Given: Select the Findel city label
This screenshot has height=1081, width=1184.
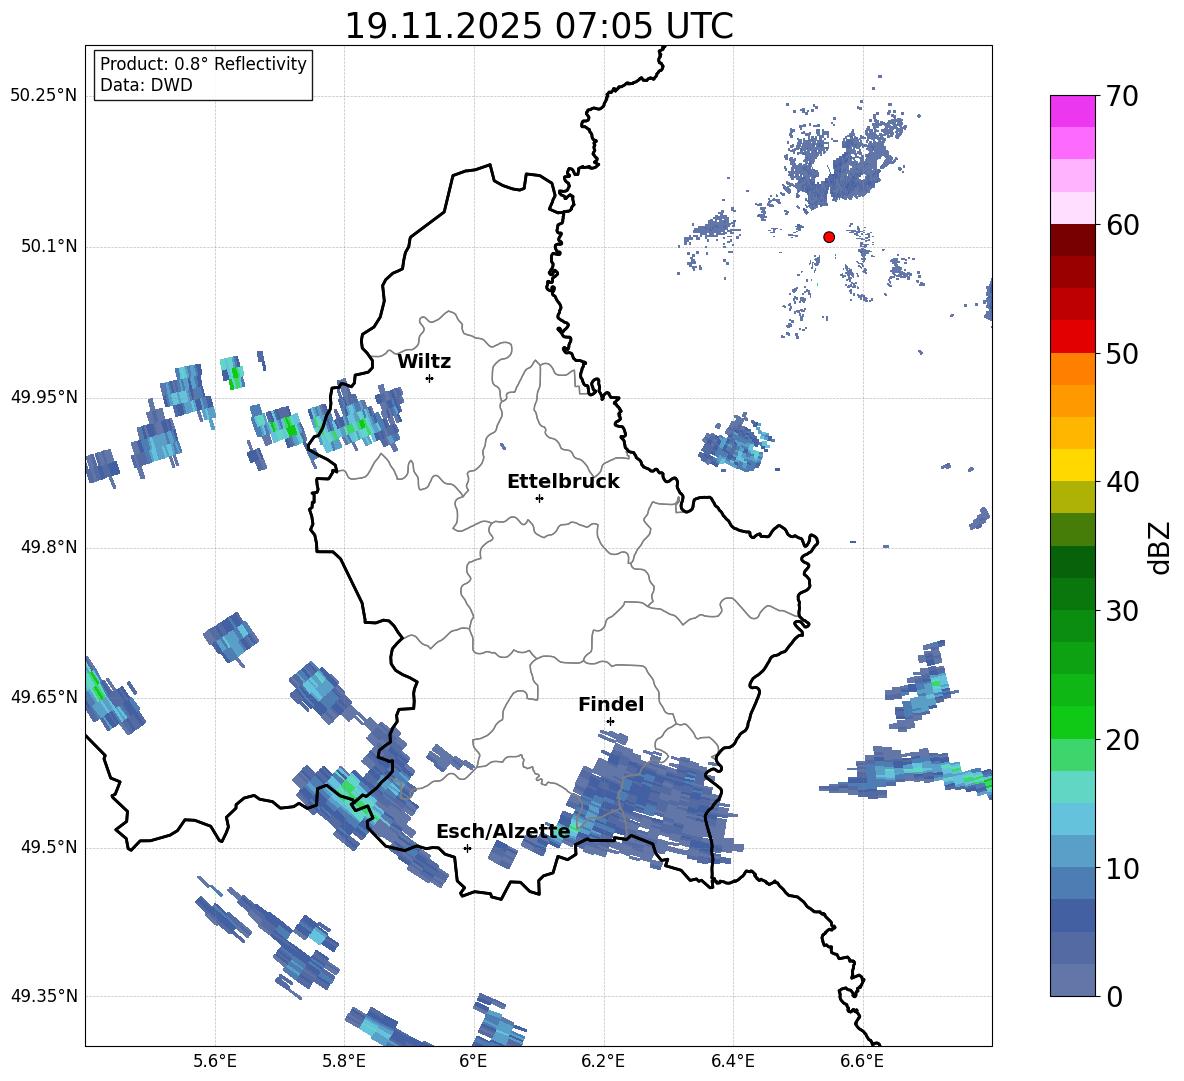Looking at the screenshot, I should (610, 704).
